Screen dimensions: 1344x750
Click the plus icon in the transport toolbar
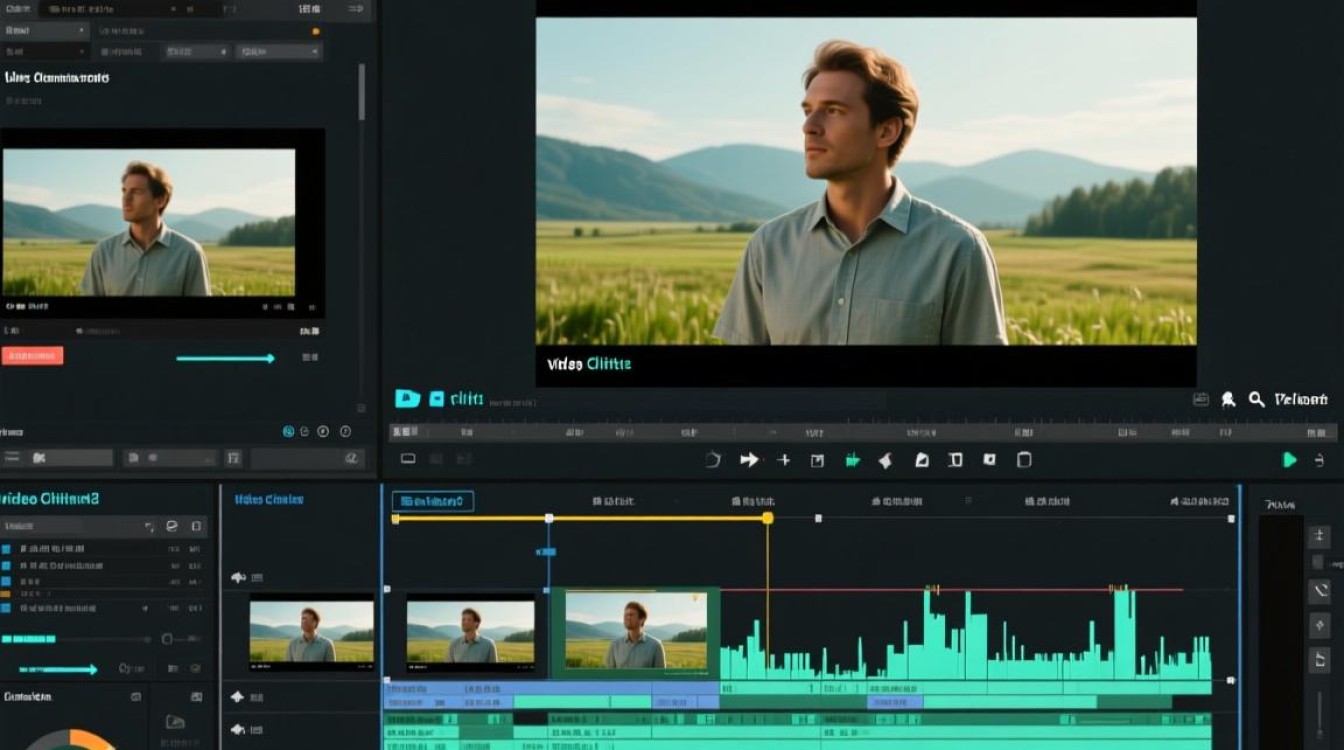coord(784,460)
